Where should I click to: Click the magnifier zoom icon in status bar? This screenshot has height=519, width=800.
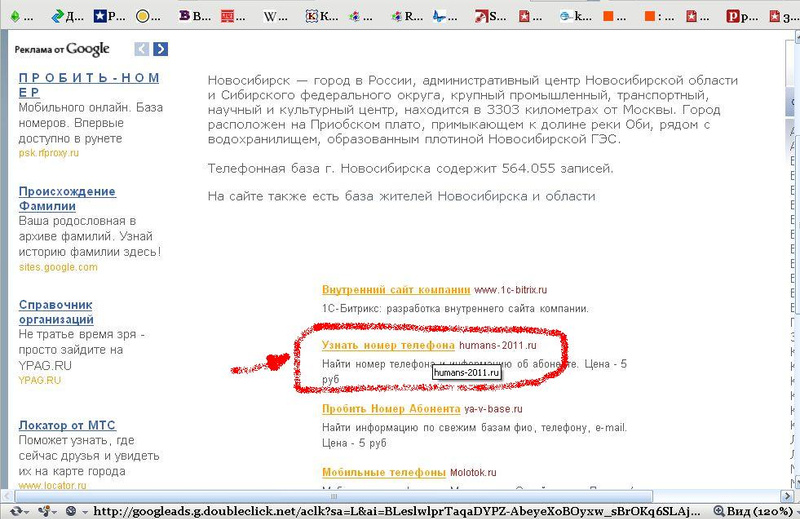click(719, 511)
